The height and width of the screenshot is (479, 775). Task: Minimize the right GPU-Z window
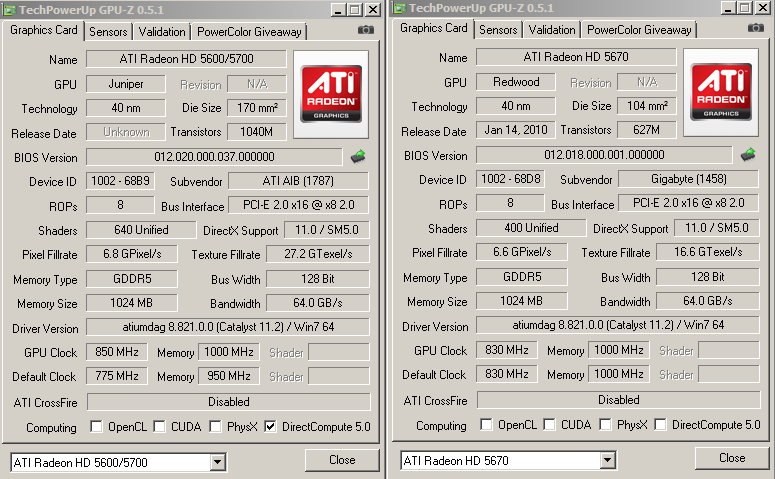[728, 7]
